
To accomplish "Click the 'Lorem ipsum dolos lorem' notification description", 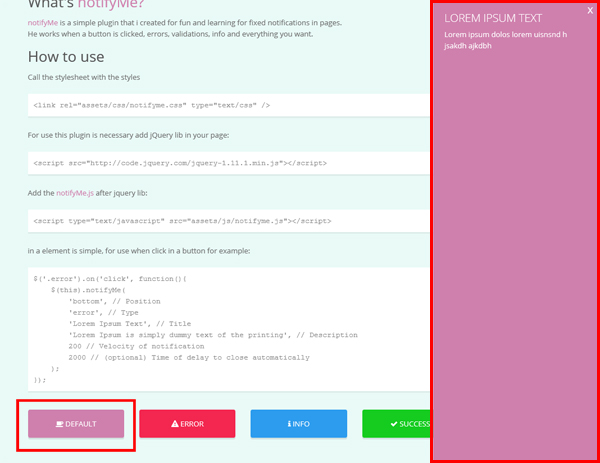I will (505, 40).
